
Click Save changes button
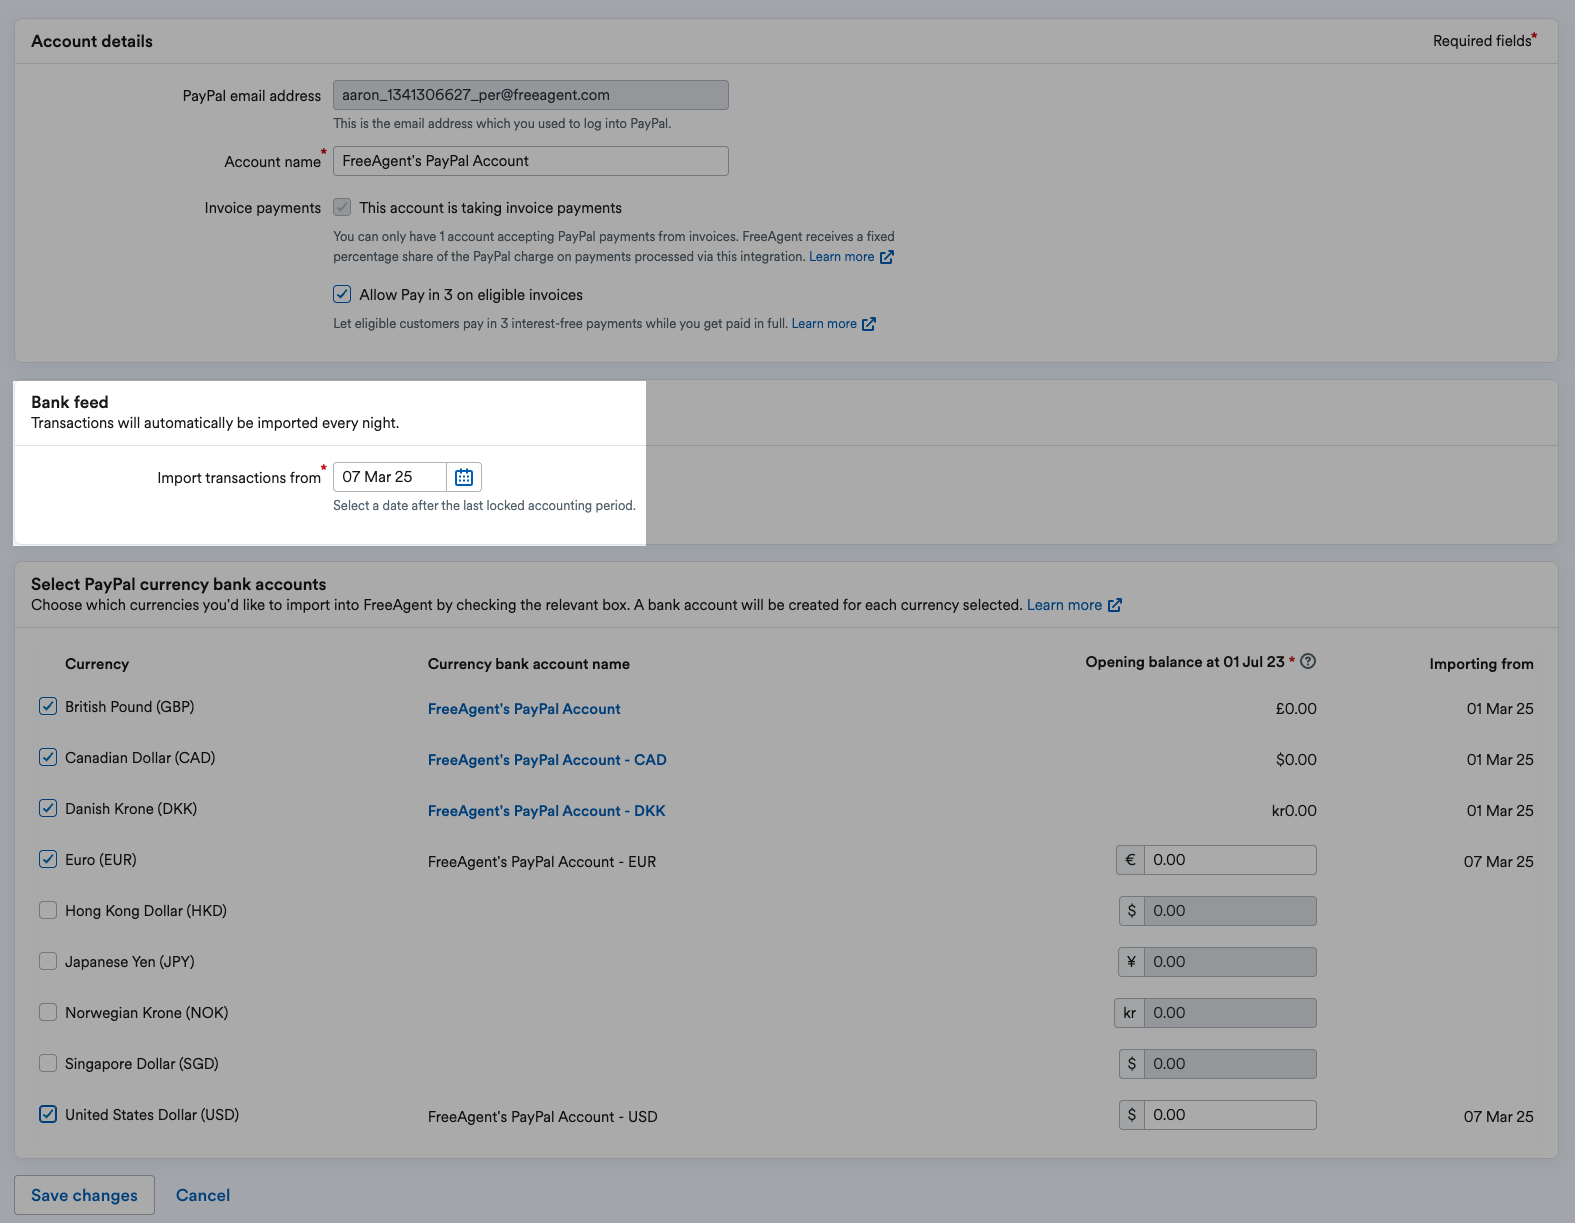point(84,1195)
